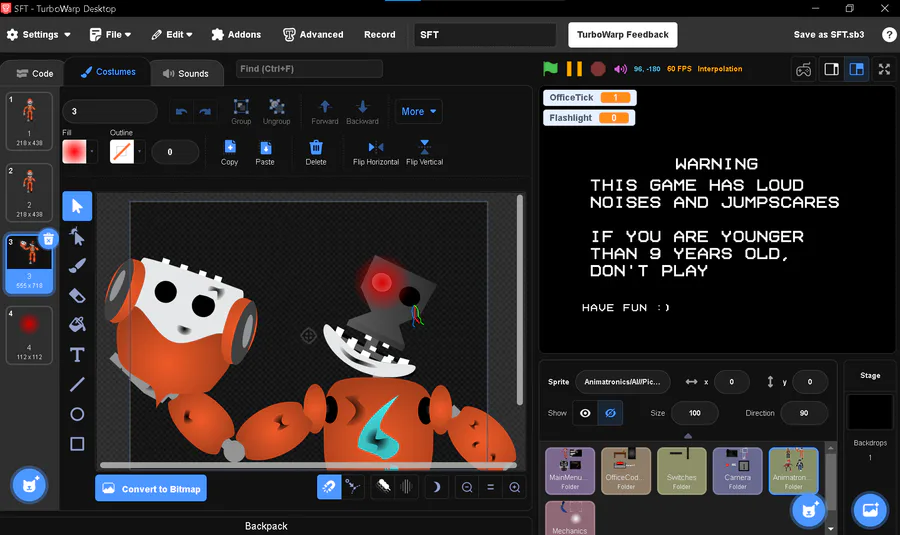This screenshot has height=535, width=900.
Task: Zoom out the costume canvas
Action: click(467, 487)
